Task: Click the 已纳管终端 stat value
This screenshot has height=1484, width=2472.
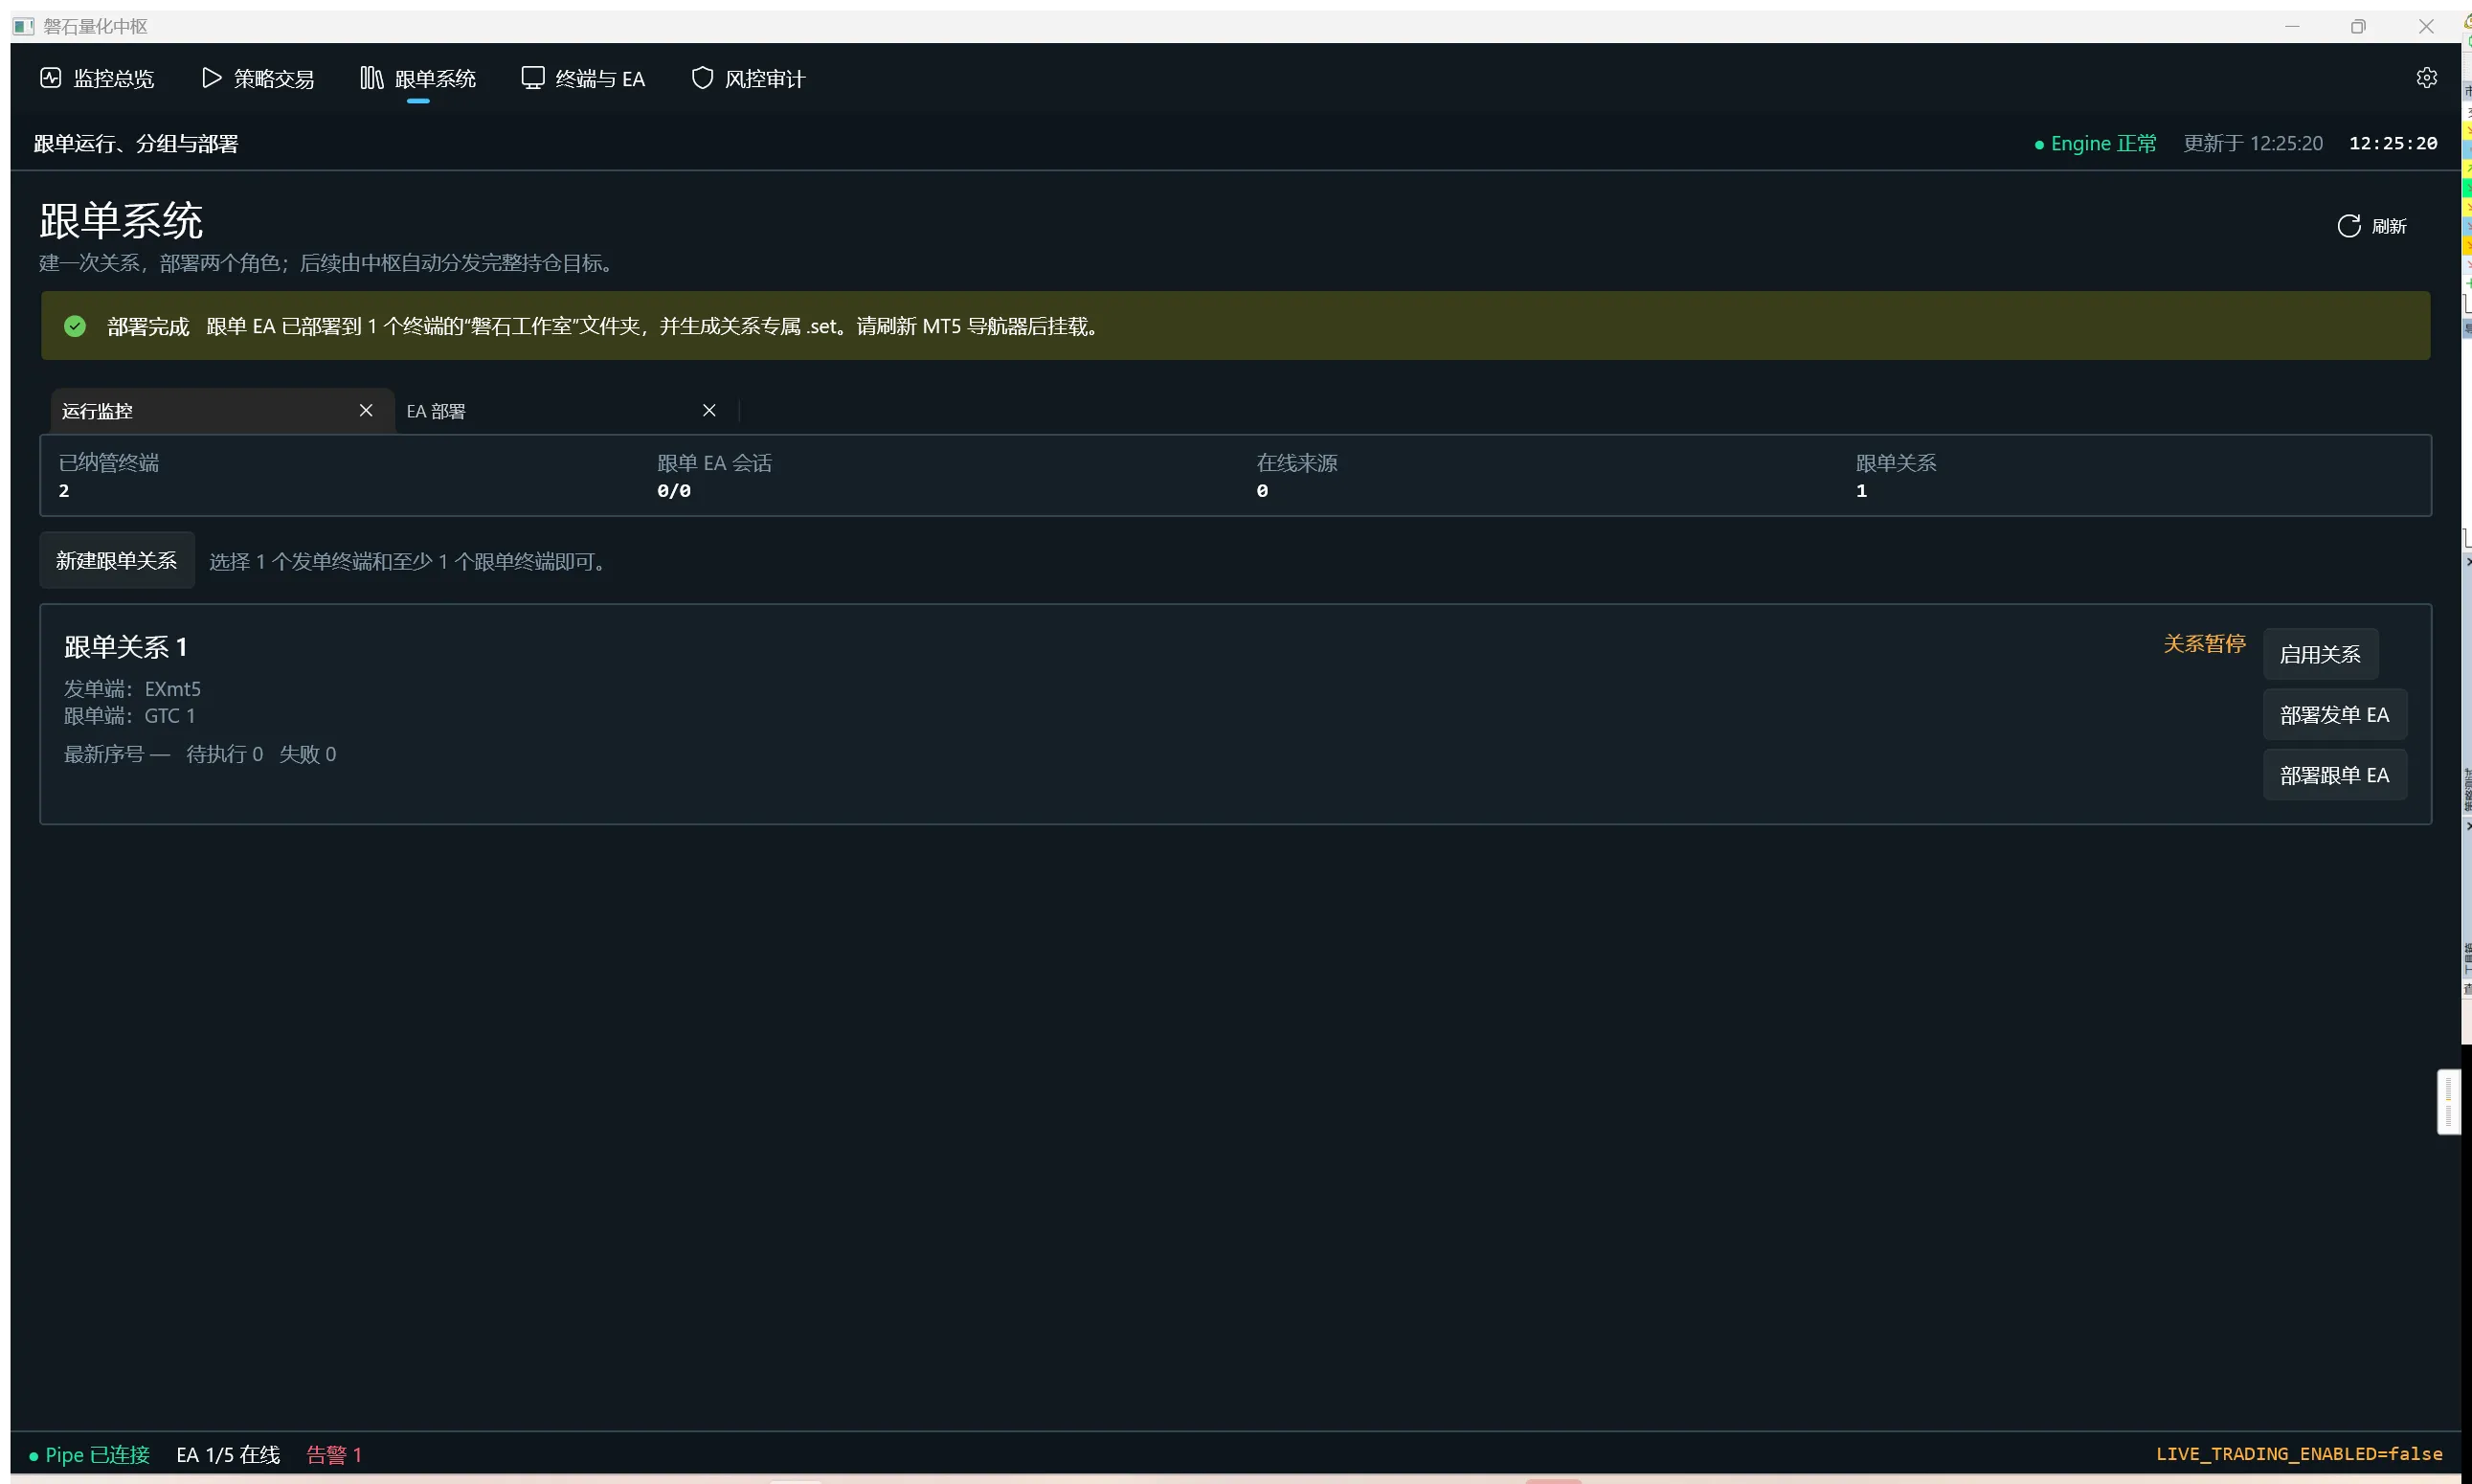Action: coord(64,491)
